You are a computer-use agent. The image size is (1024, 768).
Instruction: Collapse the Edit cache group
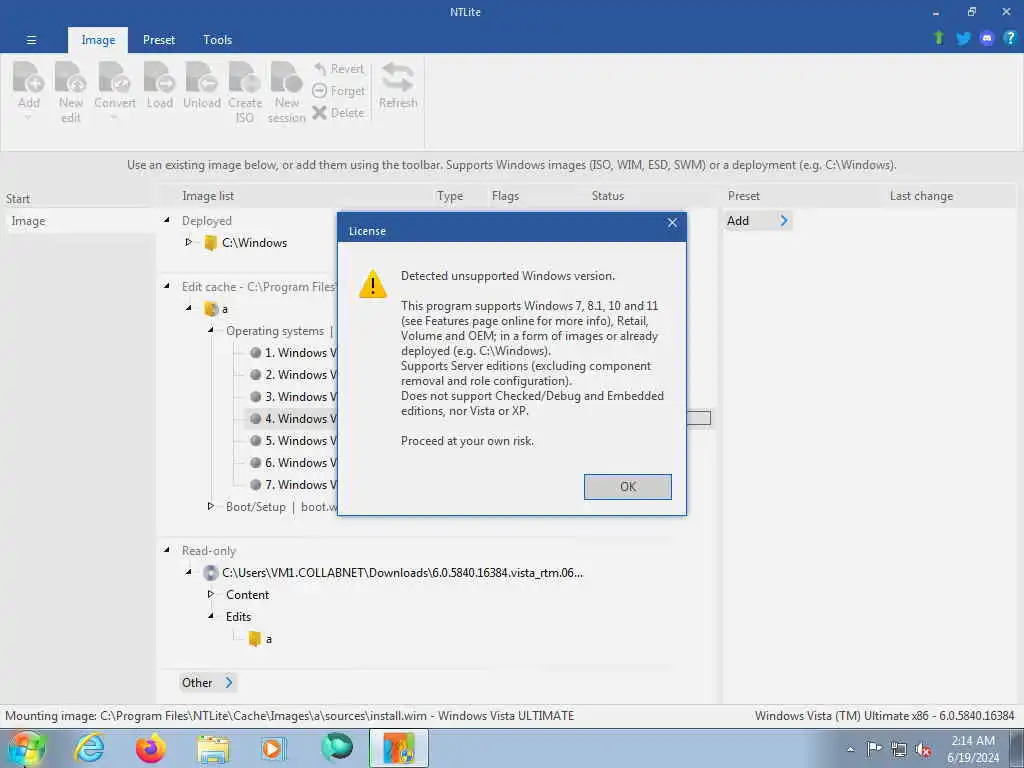167,286
